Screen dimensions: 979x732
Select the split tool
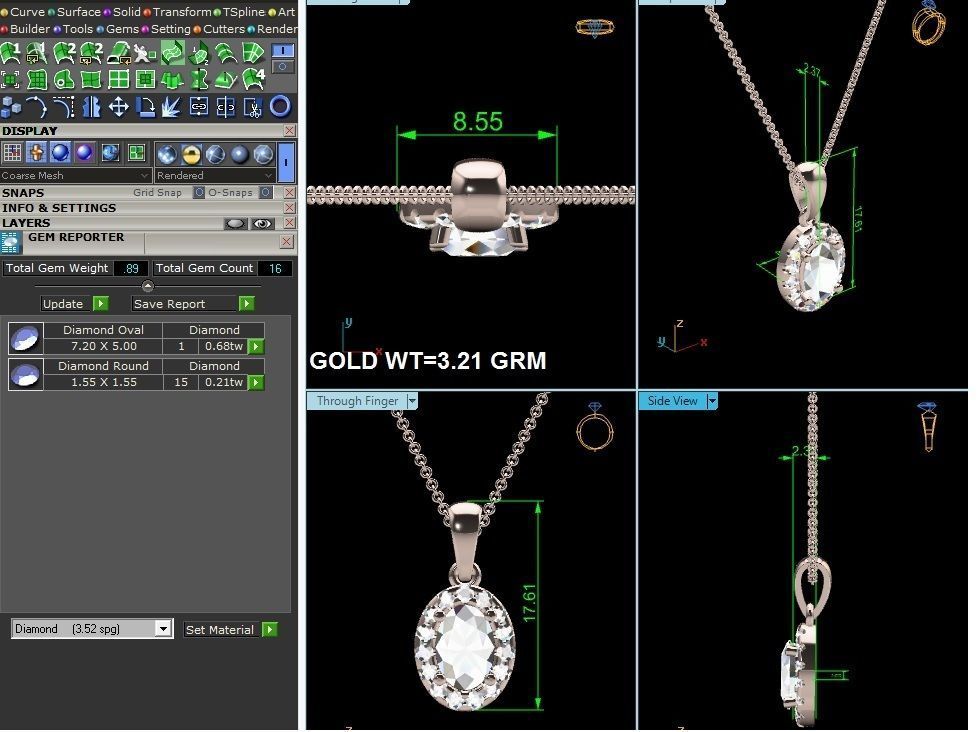pyautogui.click(x=225, y=107)
